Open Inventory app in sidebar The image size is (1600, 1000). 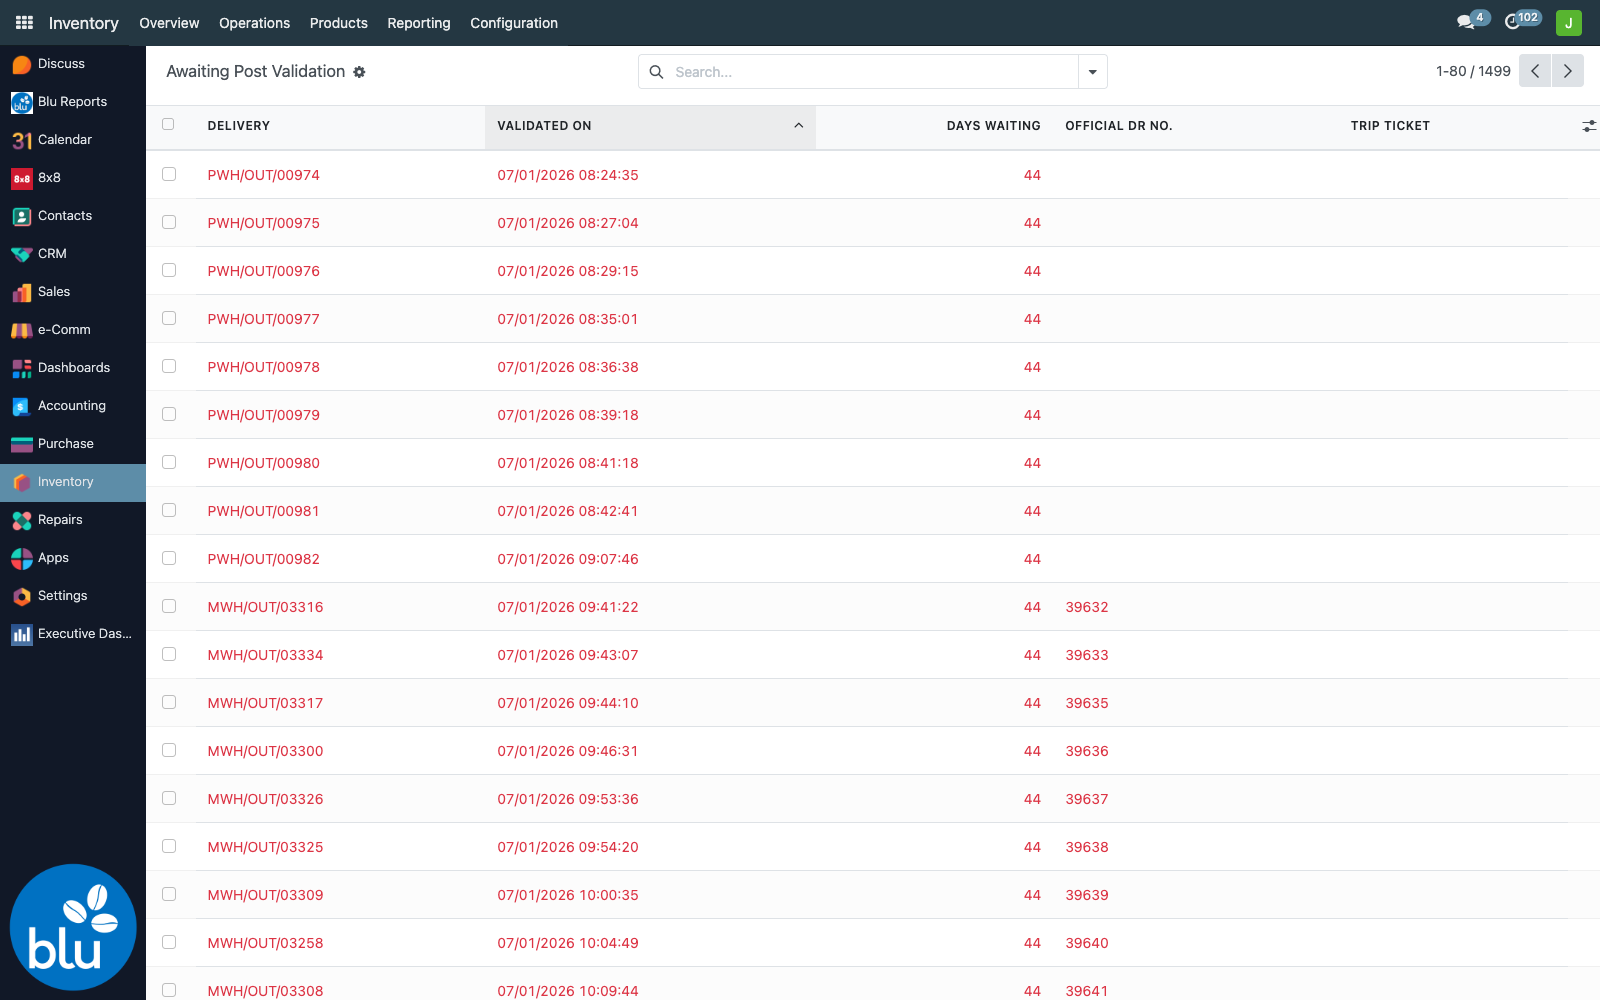[73, 482]
